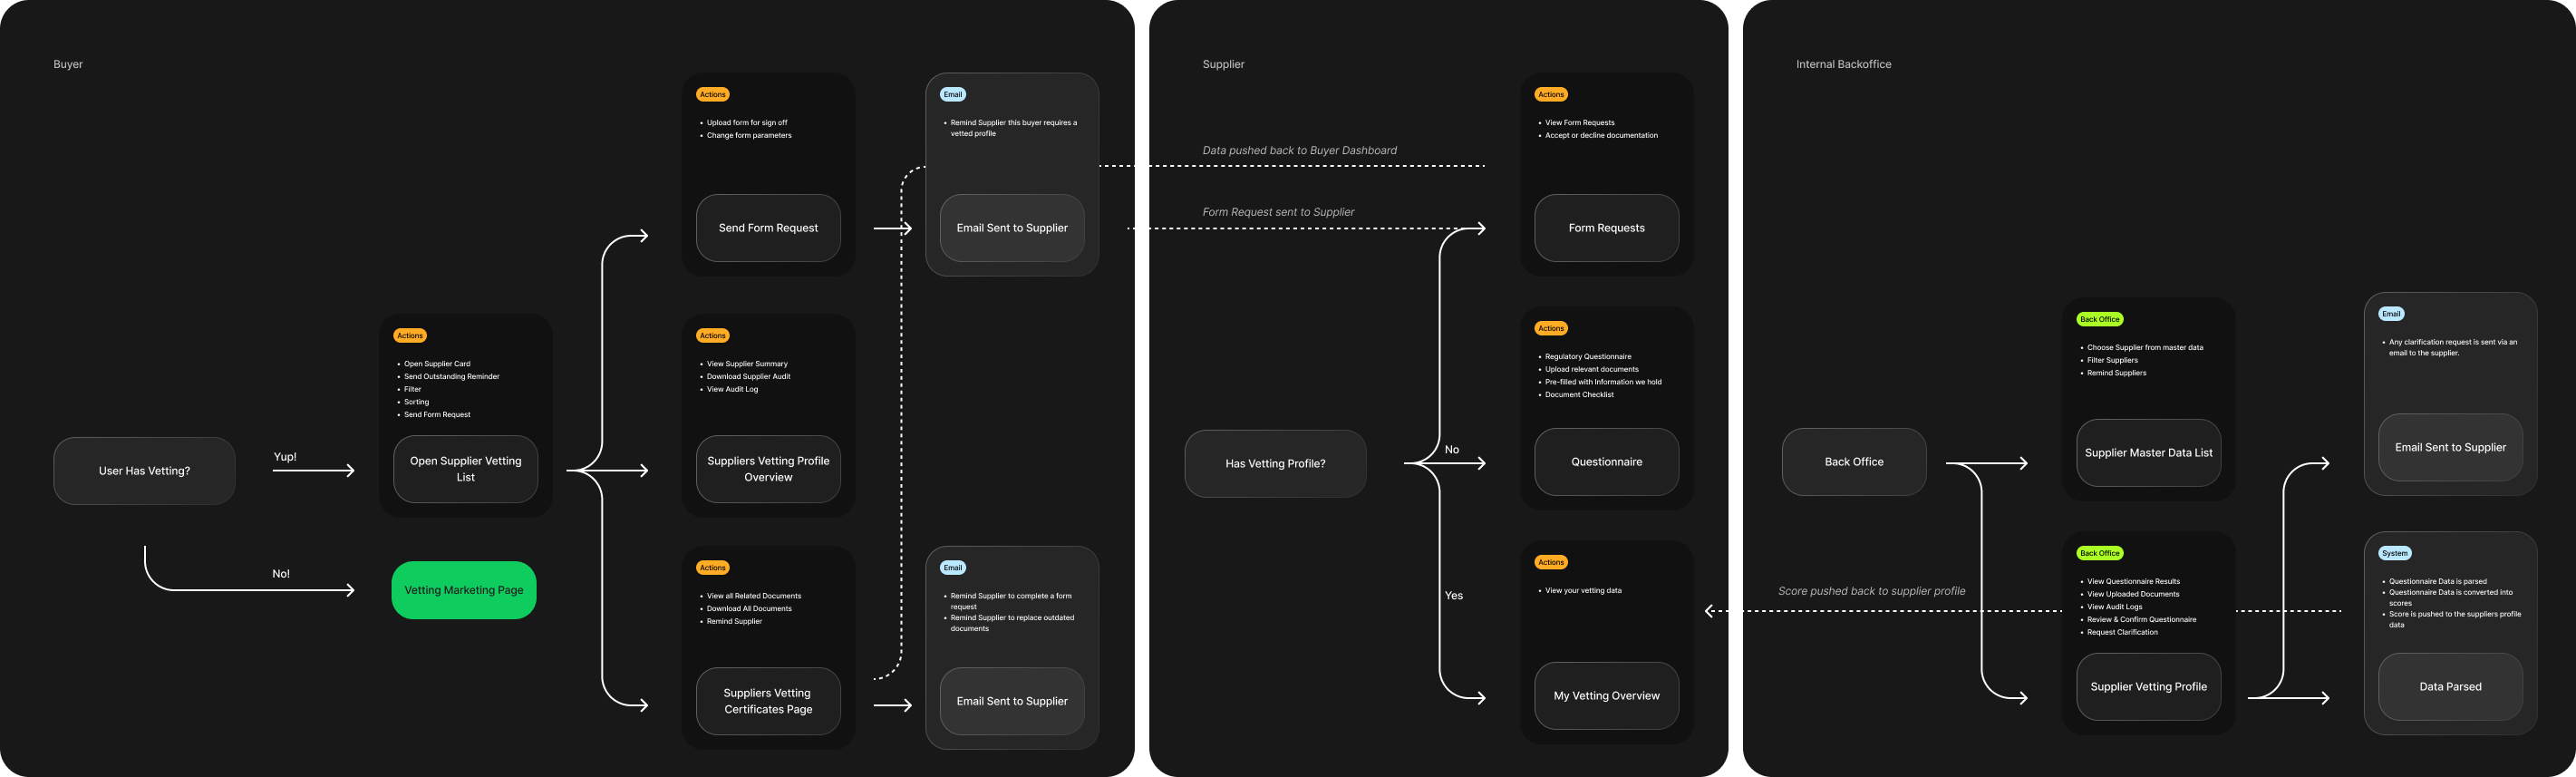Select the Data pushed back to Buyer Dashboard label
The height and width of the screenshot is (777, 2576).
pyautogui.click(x=1298, y=150)
